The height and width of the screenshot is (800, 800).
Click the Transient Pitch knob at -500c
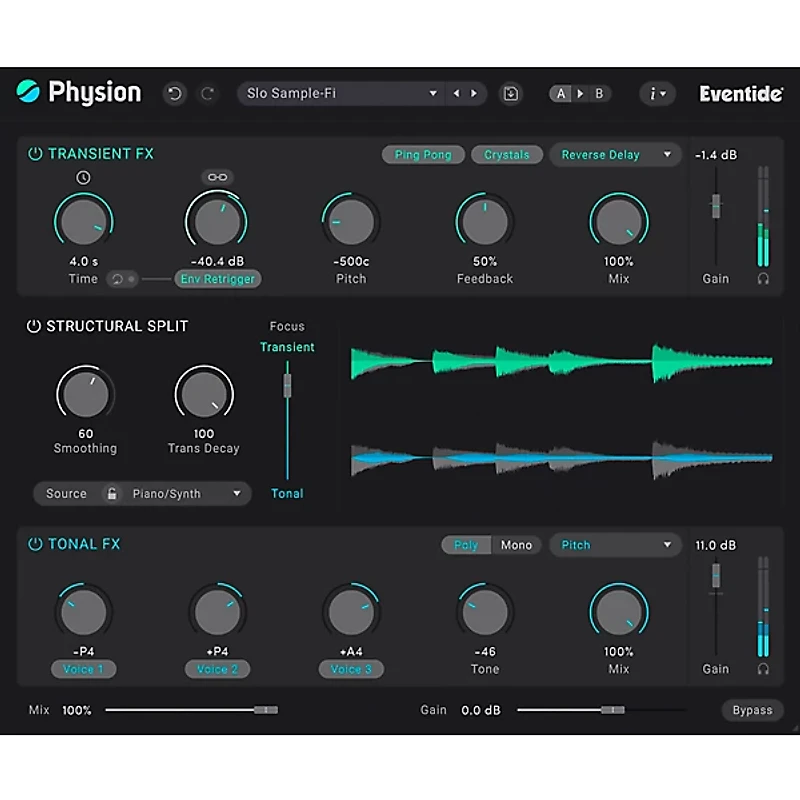(x=351, y=222)
